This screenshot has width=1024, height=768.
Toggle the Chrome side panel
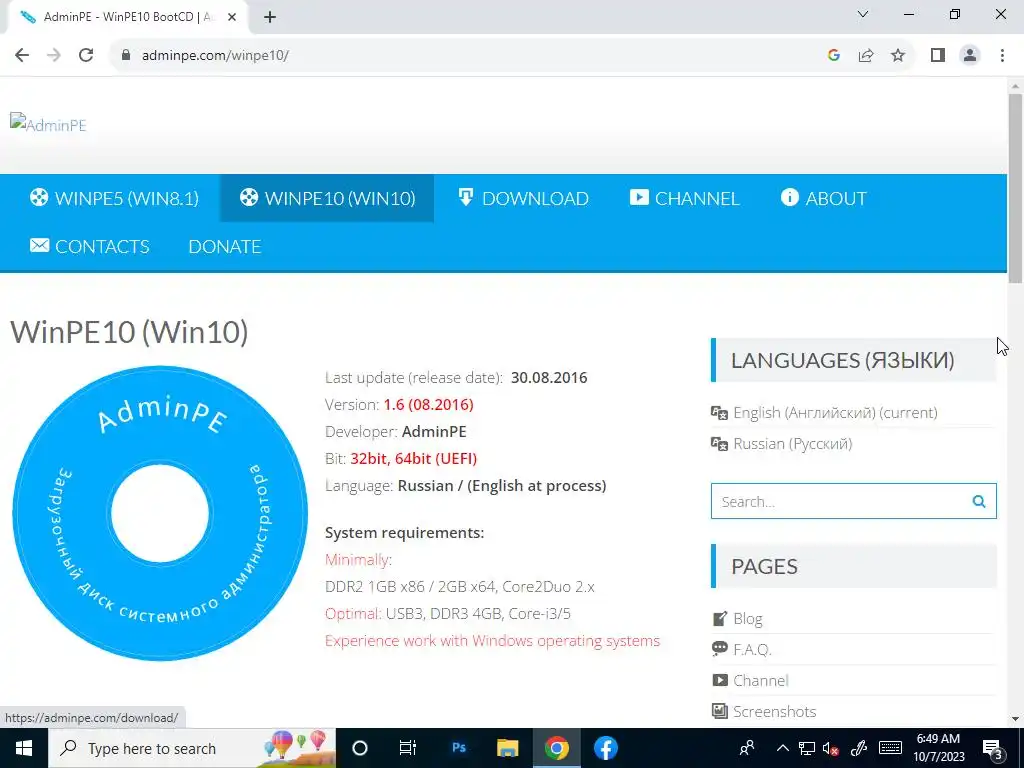tap(938, 55)
